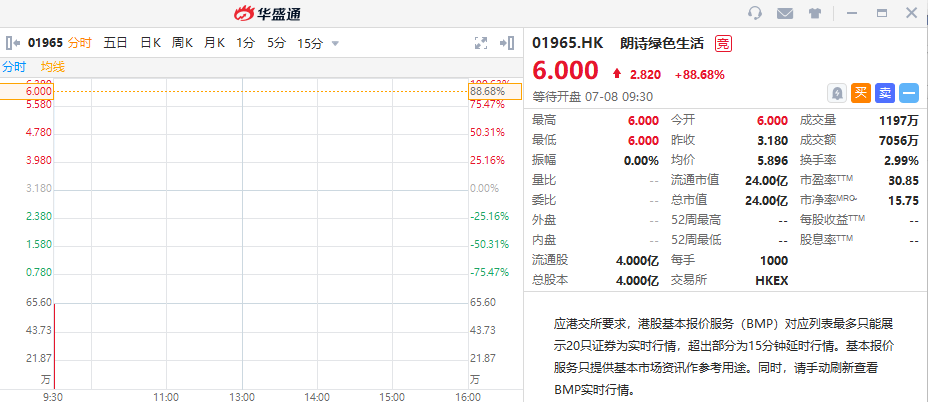
Task: Click the 最低 value 6.000
Action: [x=643, y=140]
